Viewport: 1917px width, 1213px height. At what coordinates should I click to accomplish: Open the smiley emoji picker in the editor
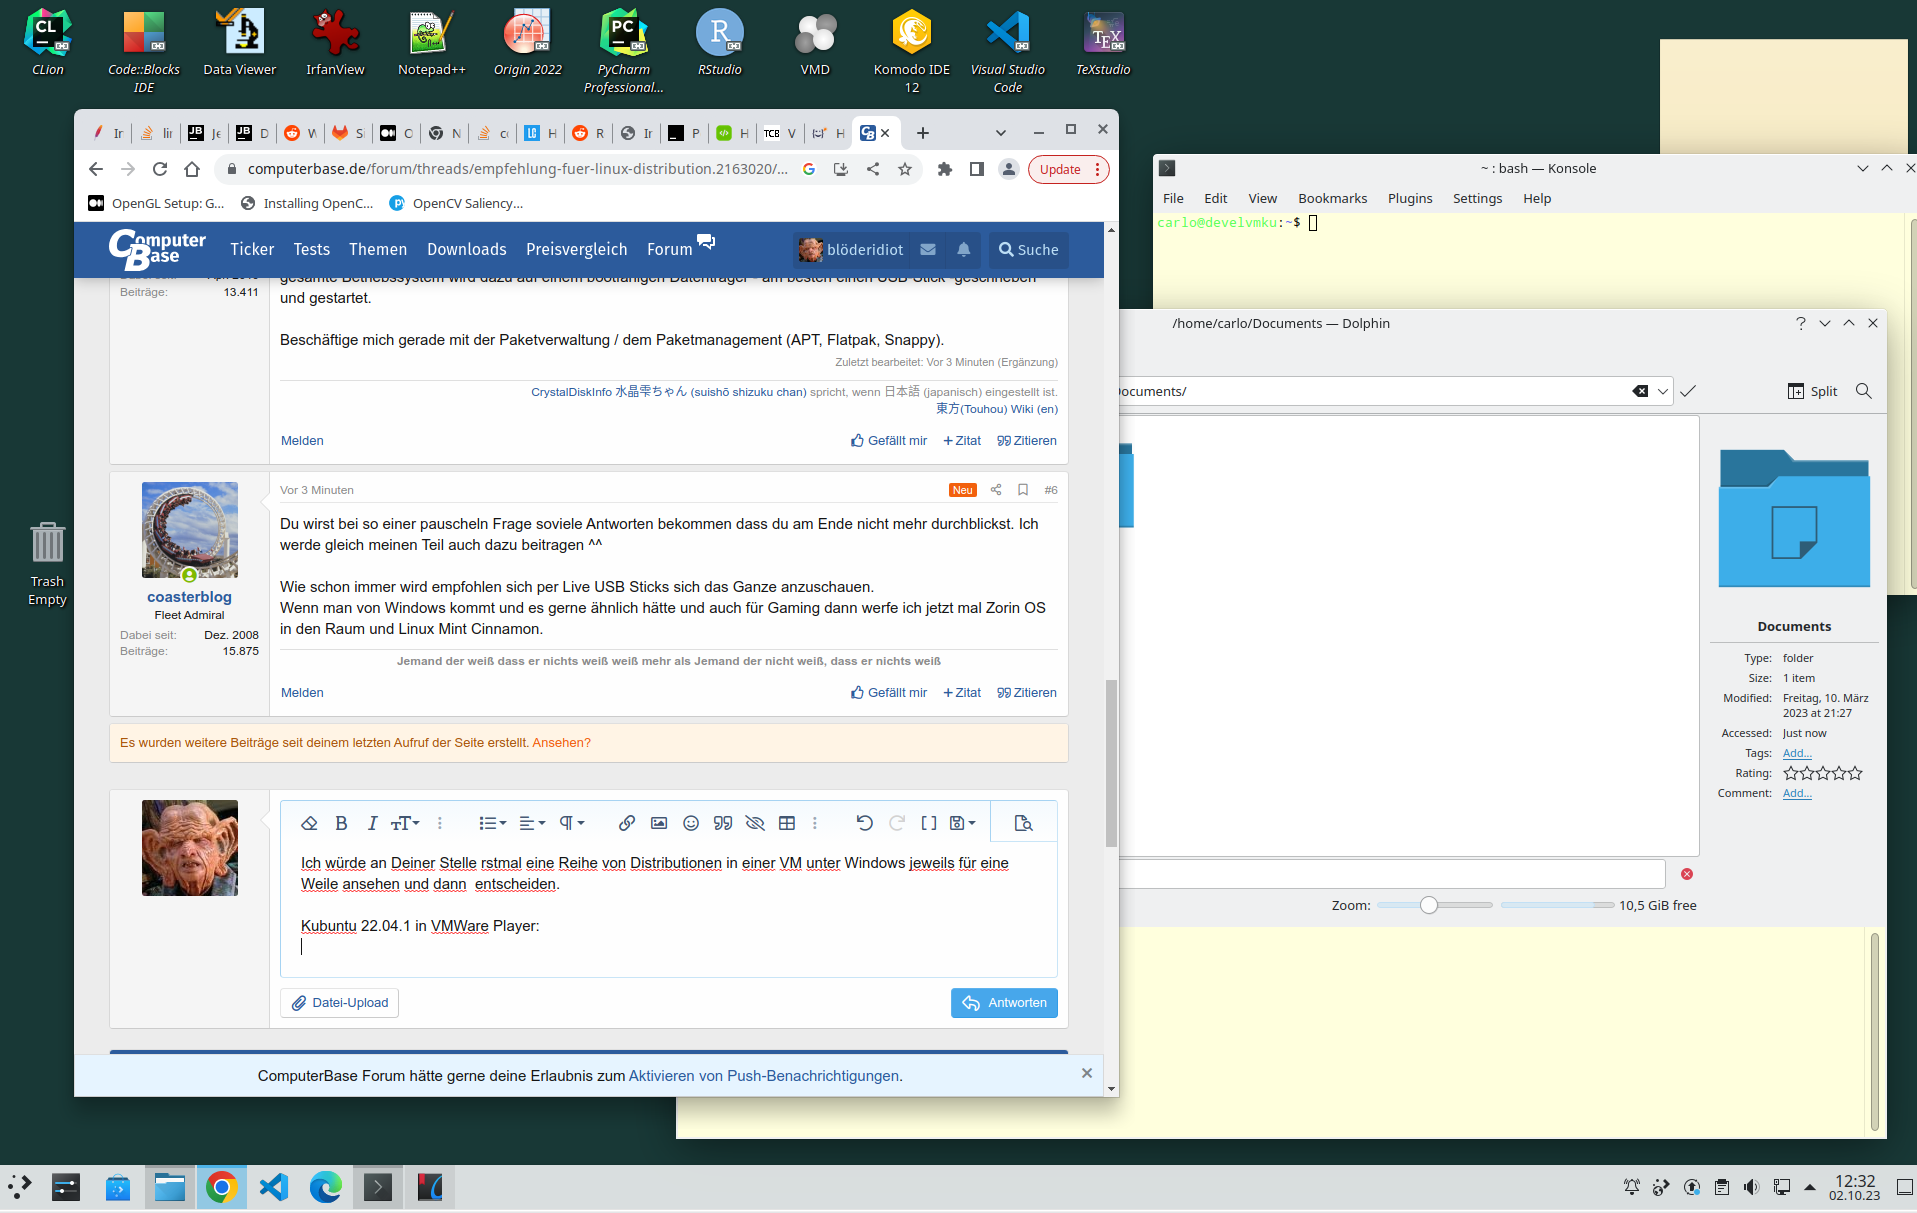(x=691, y=823)
